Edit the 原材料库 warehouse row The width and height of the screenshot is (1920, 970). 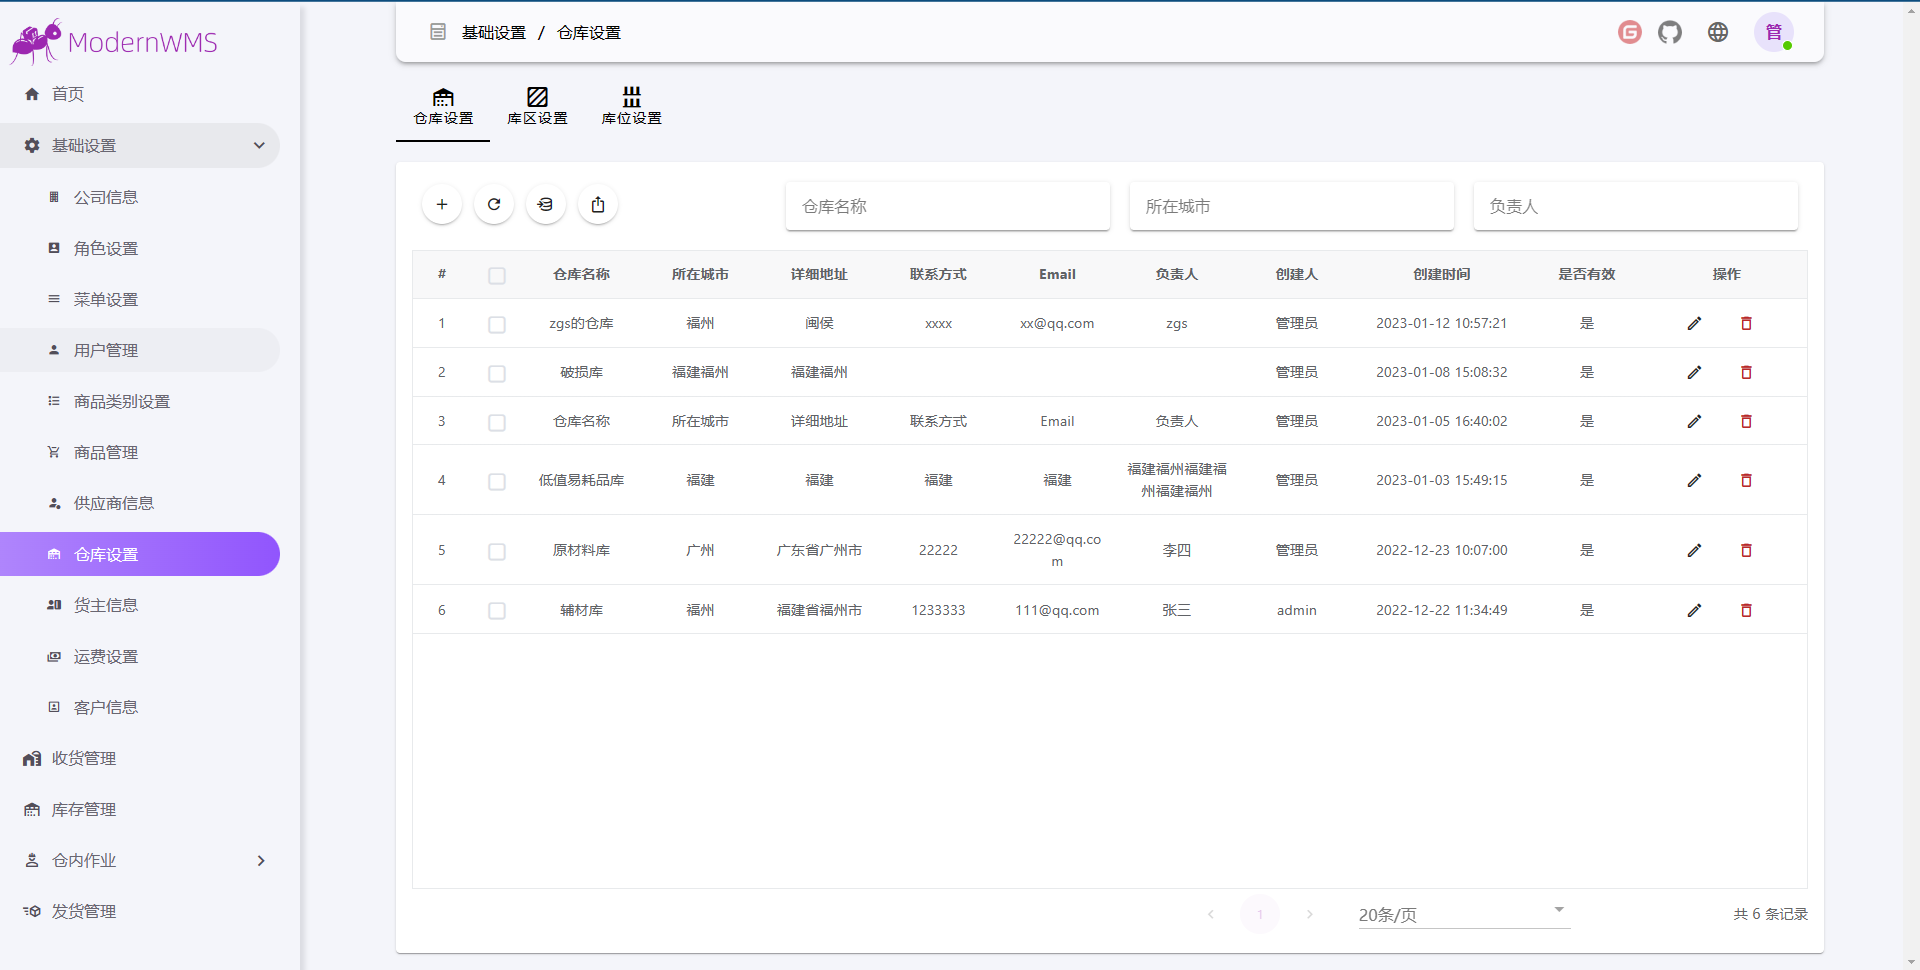click(x=1694, y=551)
